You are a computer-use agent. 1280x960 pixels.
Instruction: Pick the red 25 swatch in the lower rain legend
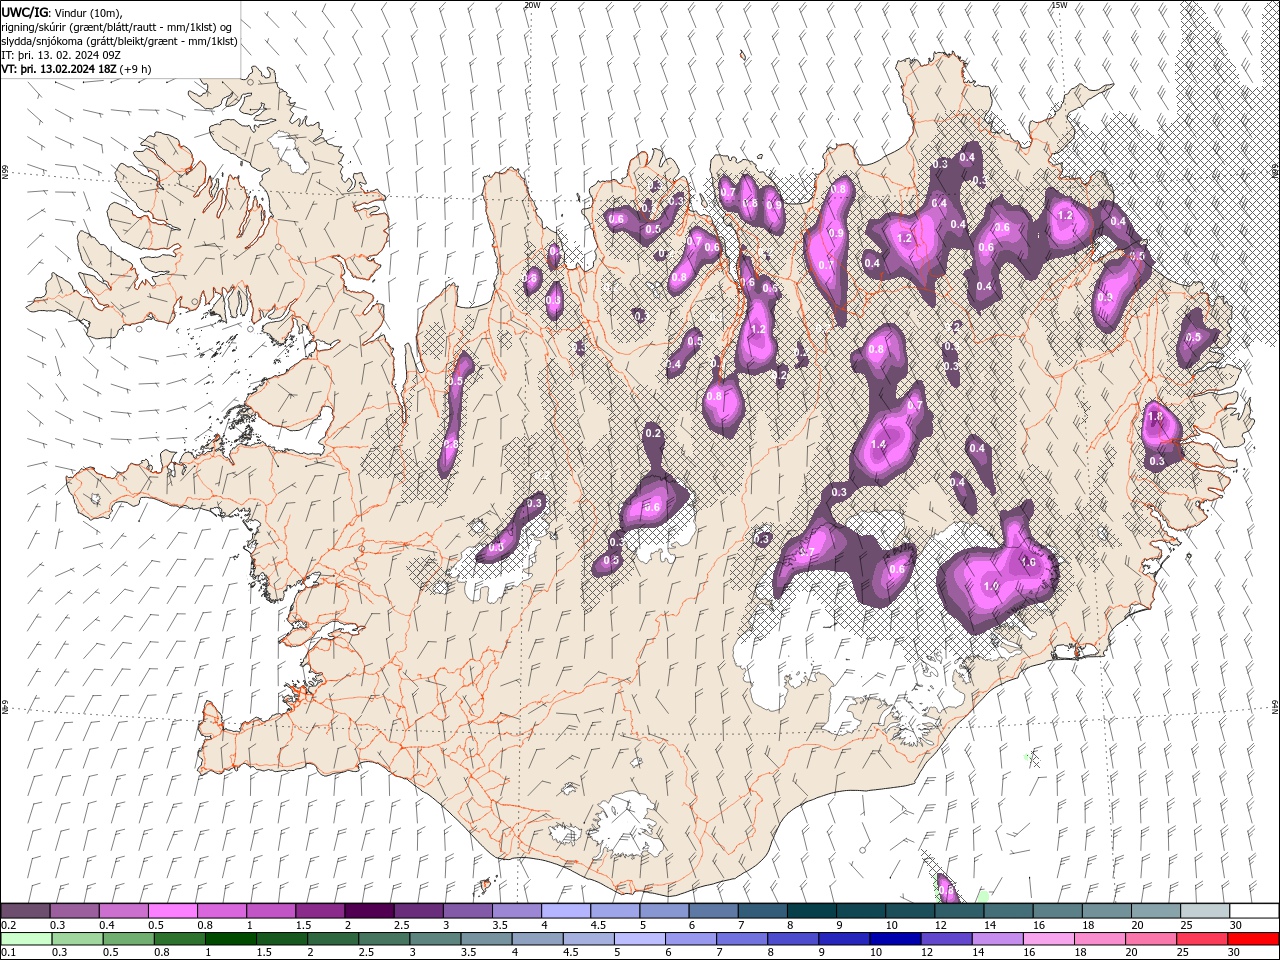[1203, 938]
